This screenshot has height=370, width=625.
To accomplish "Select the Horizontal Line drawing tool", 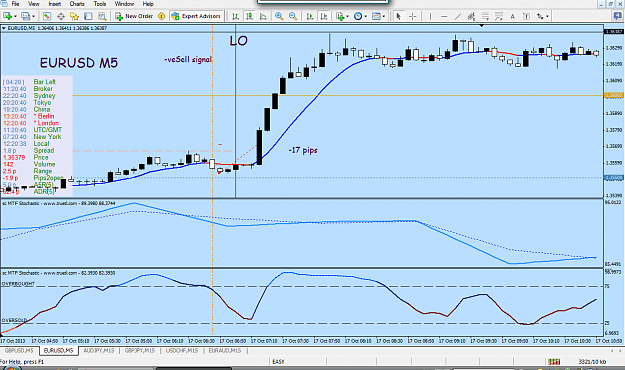I will coord(444,16).
